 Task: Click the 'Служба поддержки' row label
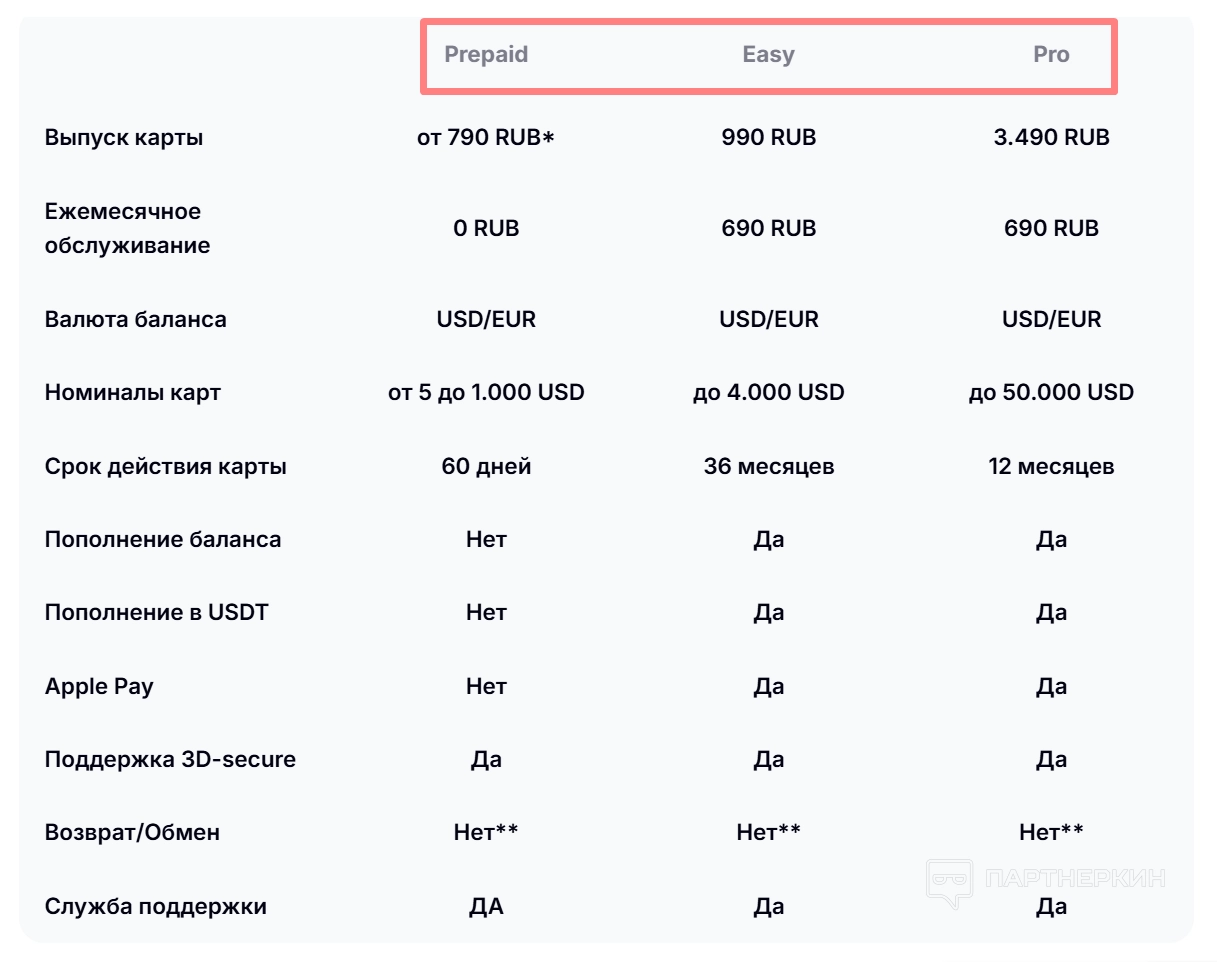(155, 907)
